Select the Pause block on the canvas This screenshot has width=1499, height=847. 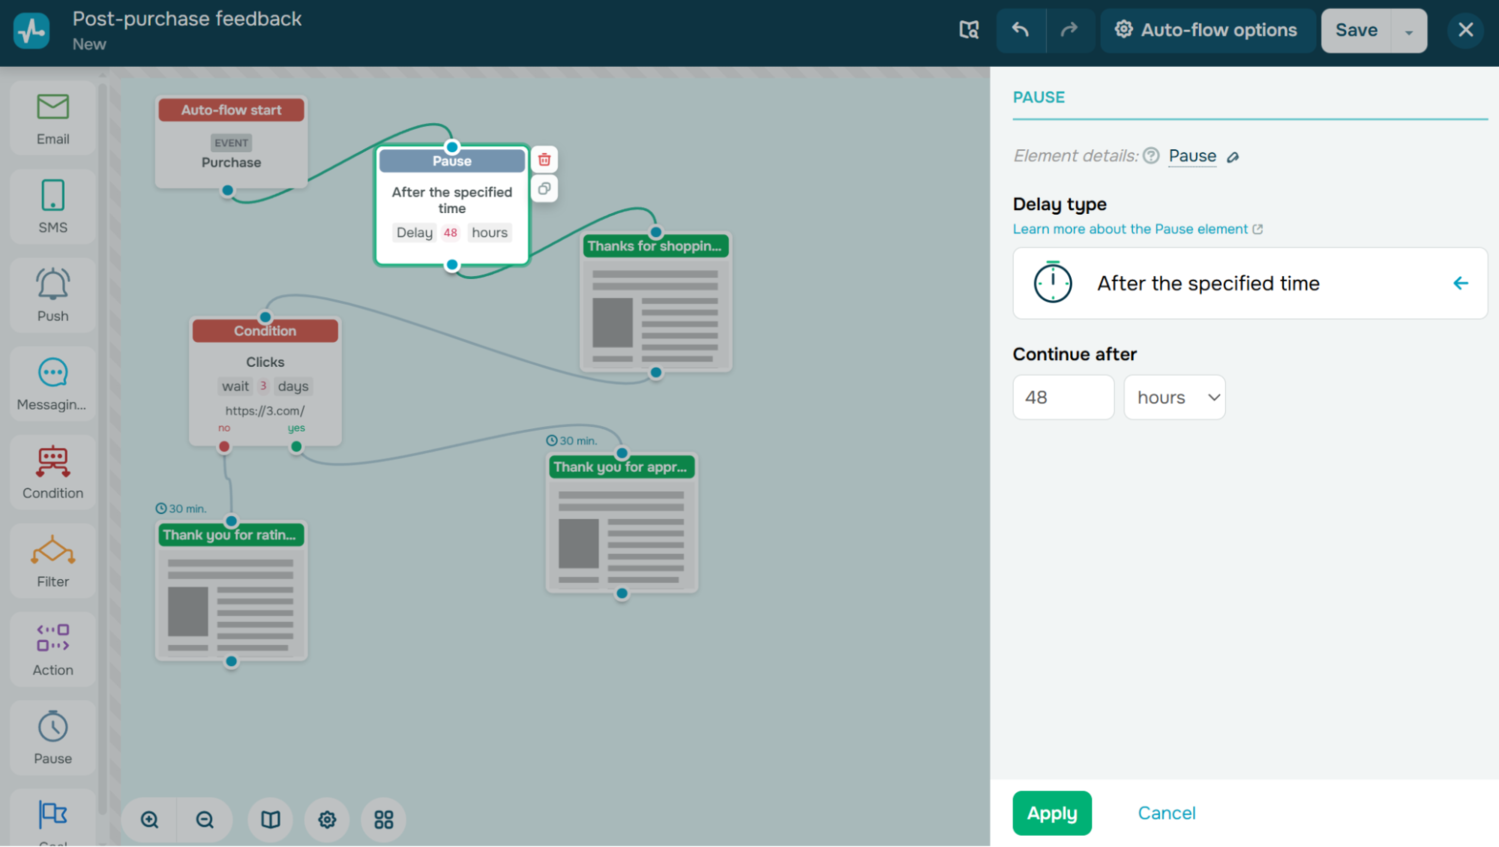click(x=452, y=205)
